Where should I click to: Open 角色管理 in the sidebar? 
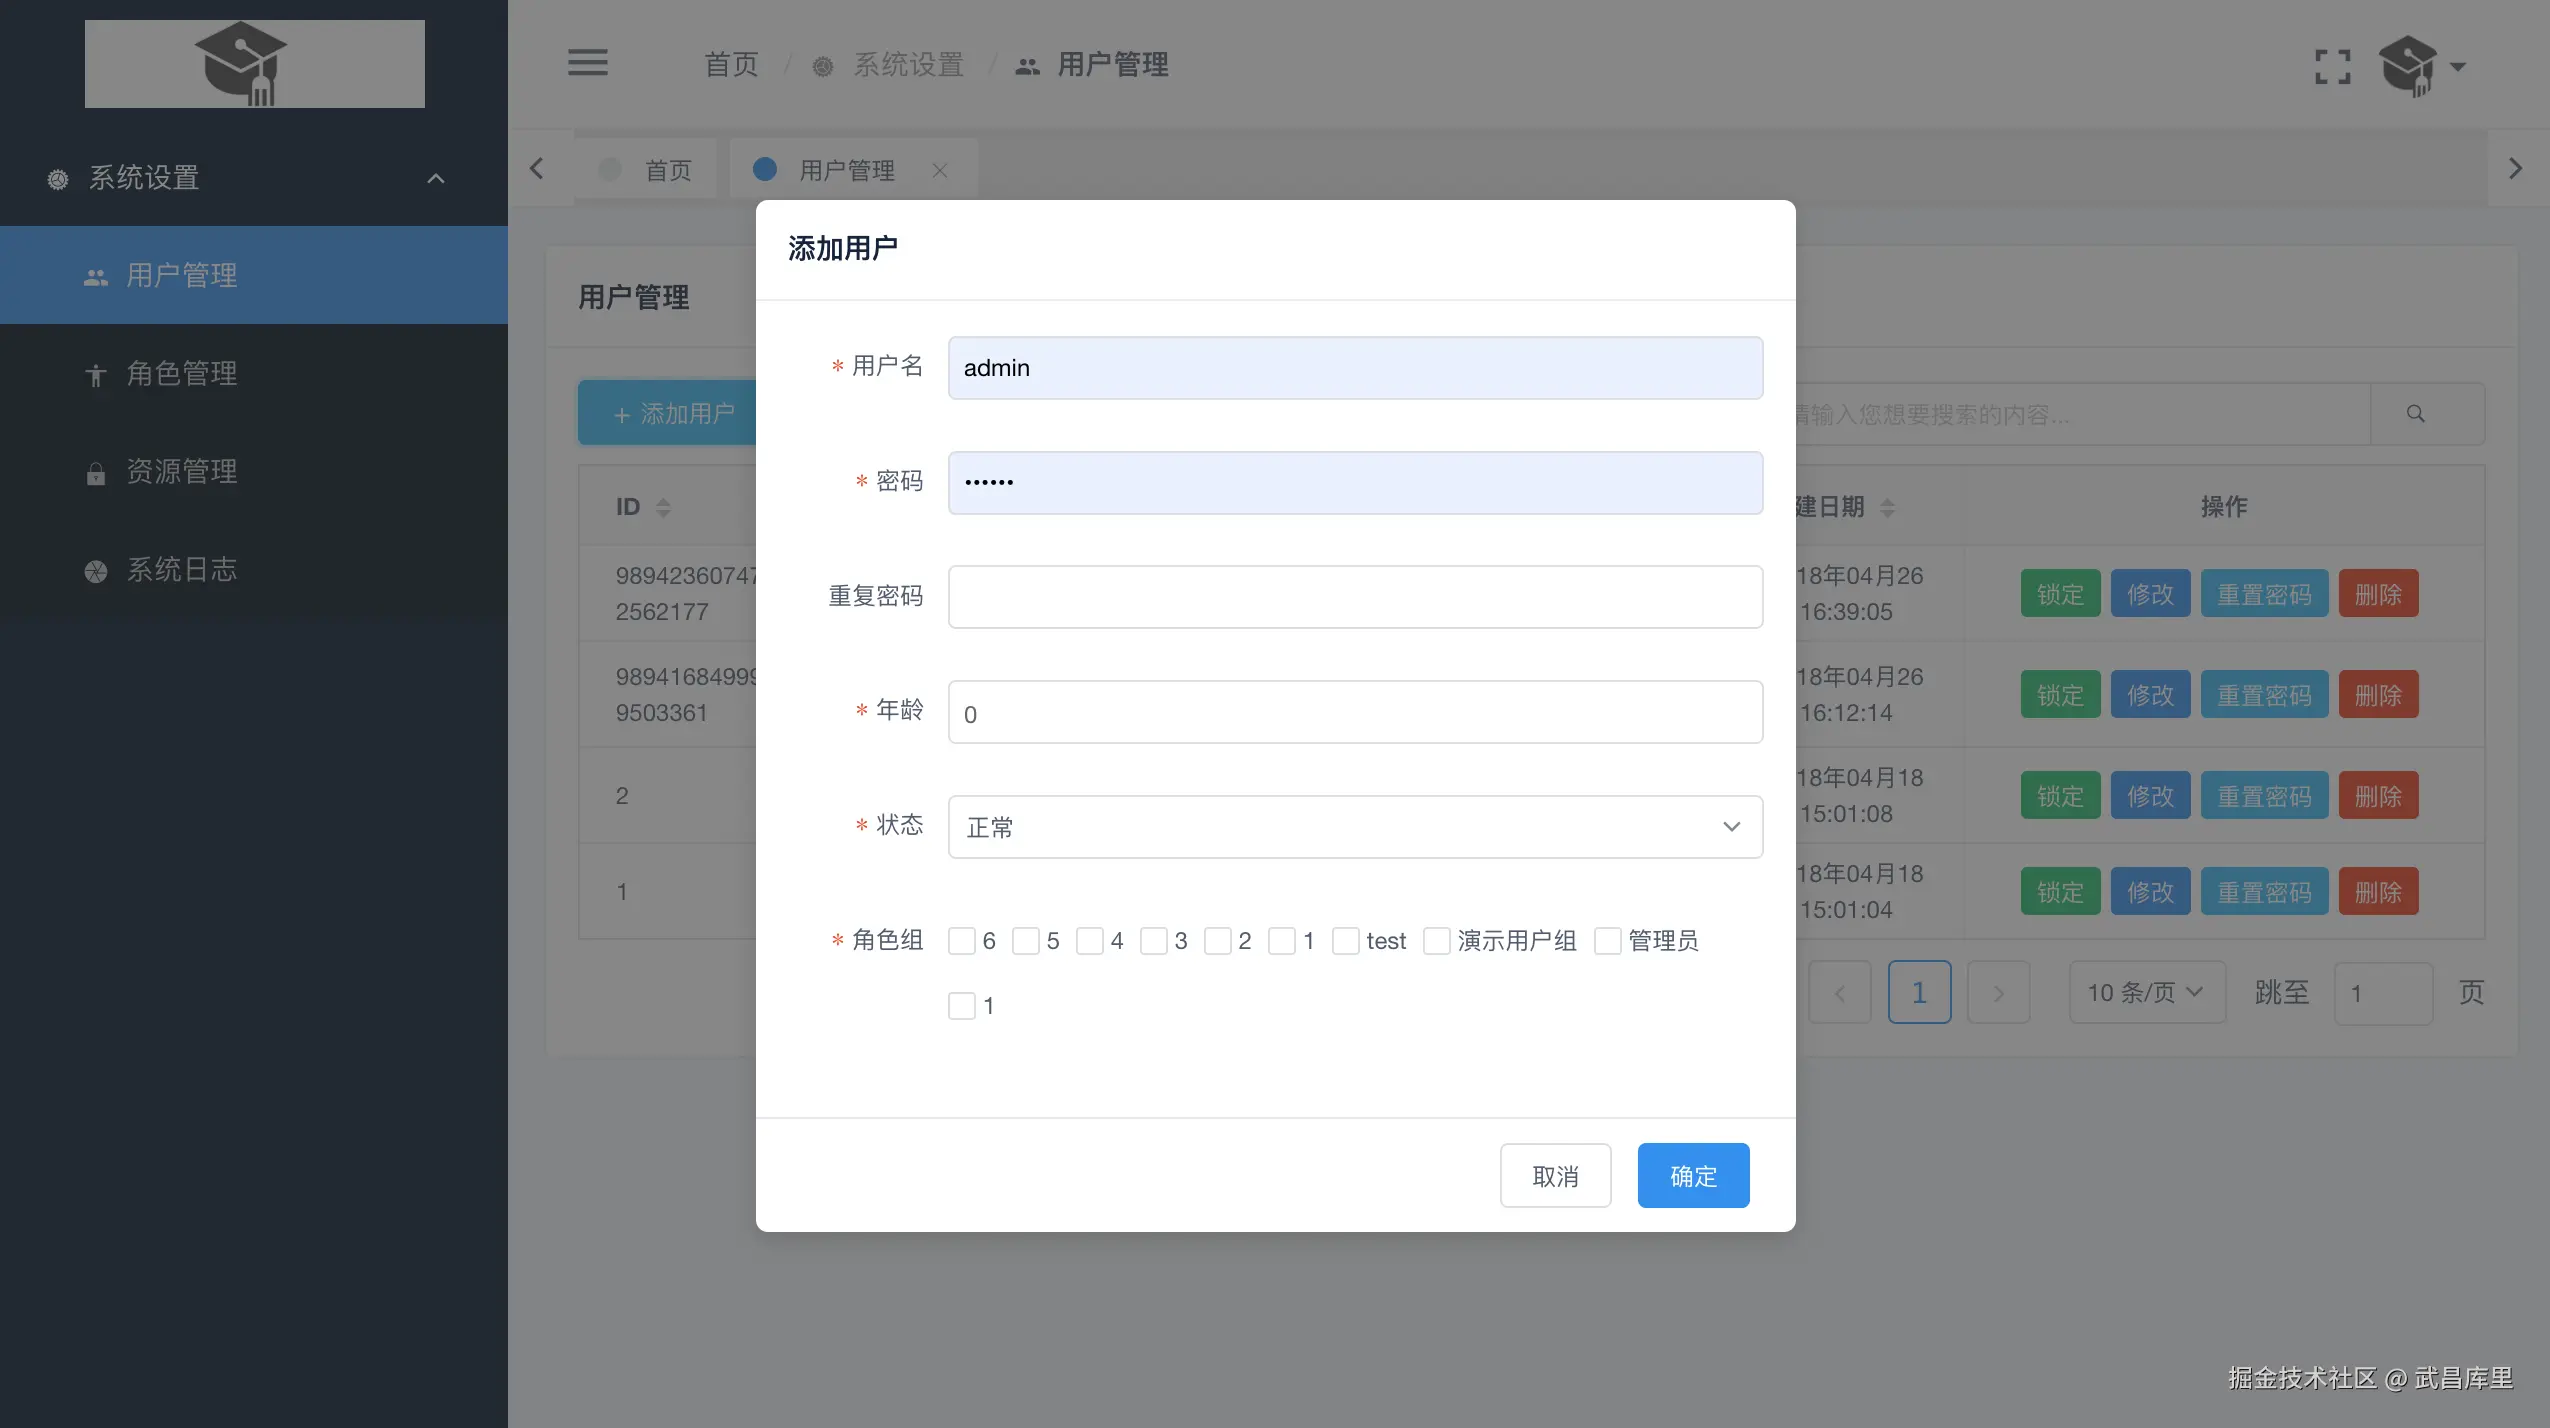[x=182, y=374]
